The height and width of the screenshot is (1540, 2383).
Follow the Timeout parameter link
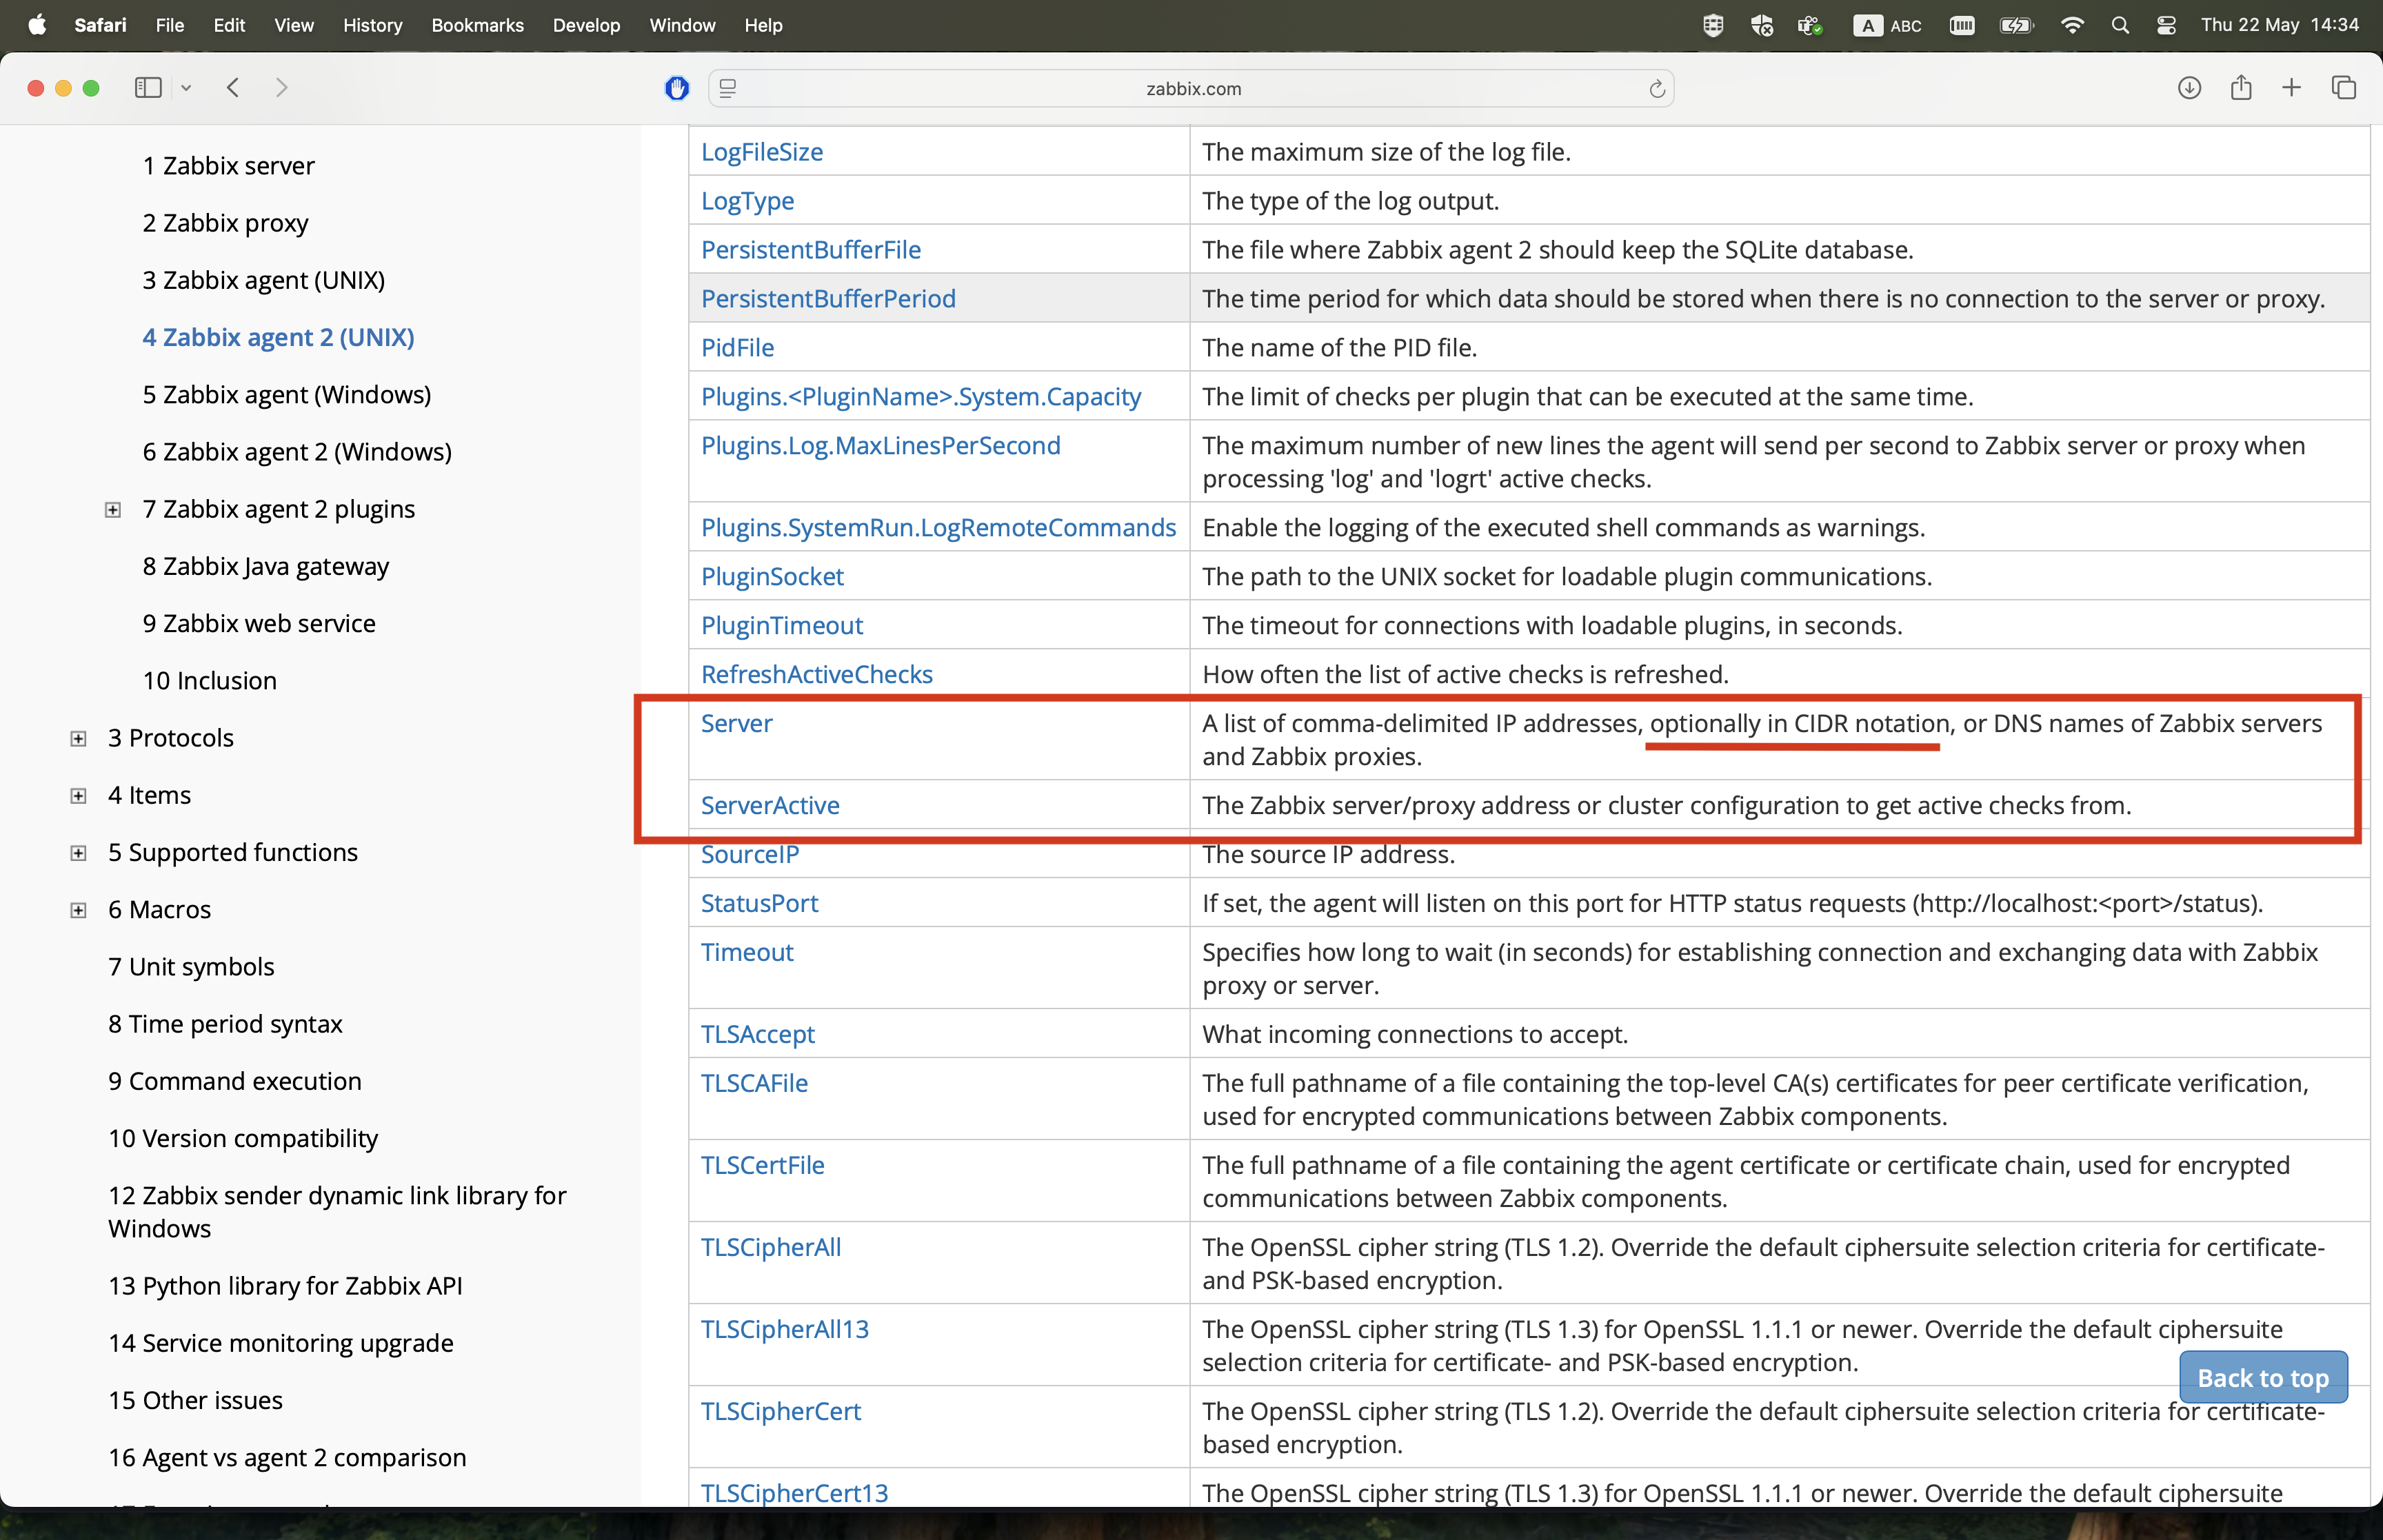pos(747,952)
